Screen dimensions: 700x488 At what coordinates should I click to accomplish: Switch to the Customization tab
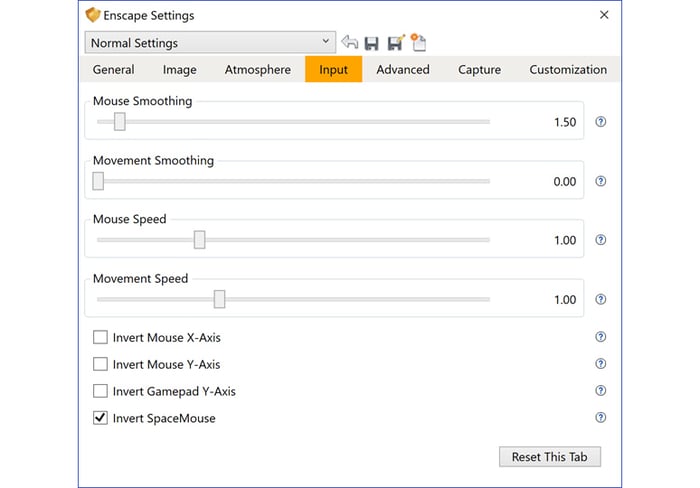568,69
